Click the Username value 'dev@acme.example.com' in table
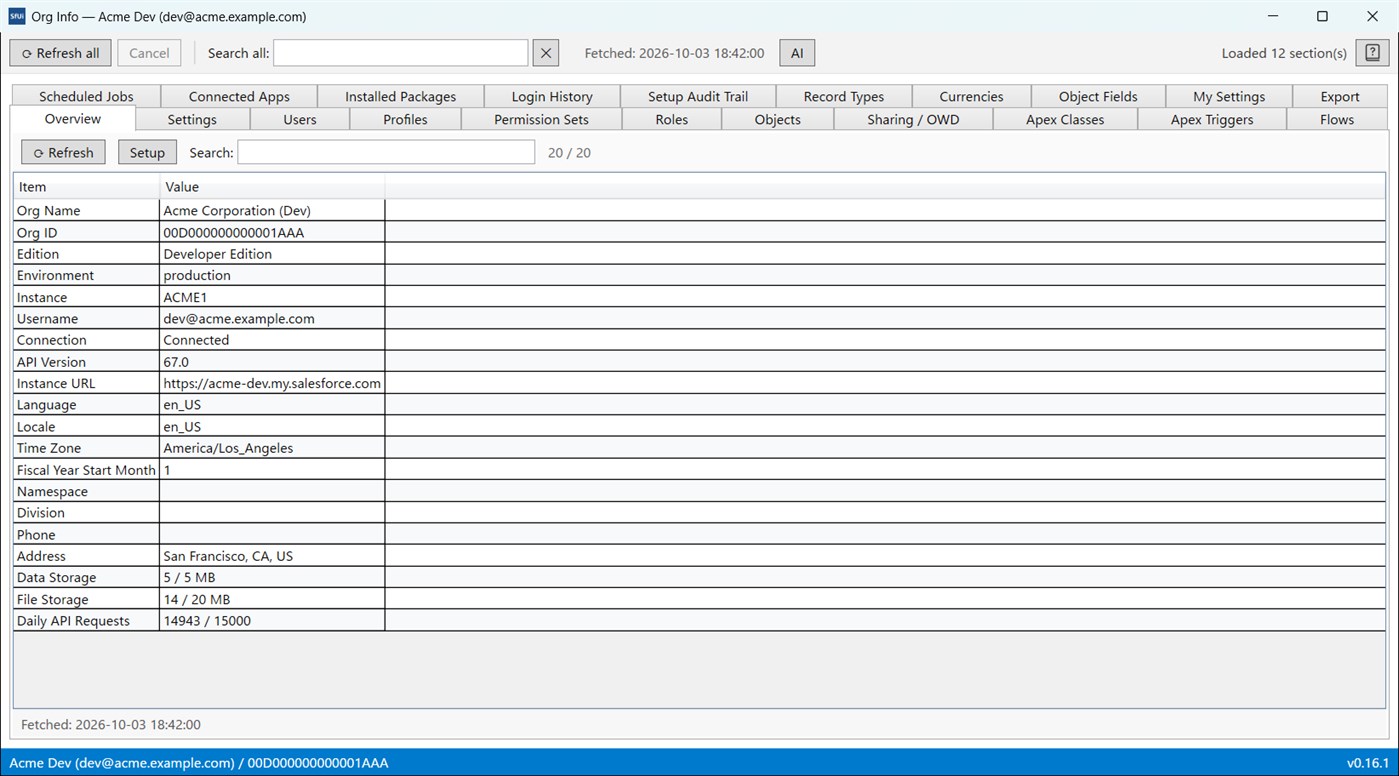Image resolution: width=1399 pixels, height=776 pixels. click(x=272, y=318)
